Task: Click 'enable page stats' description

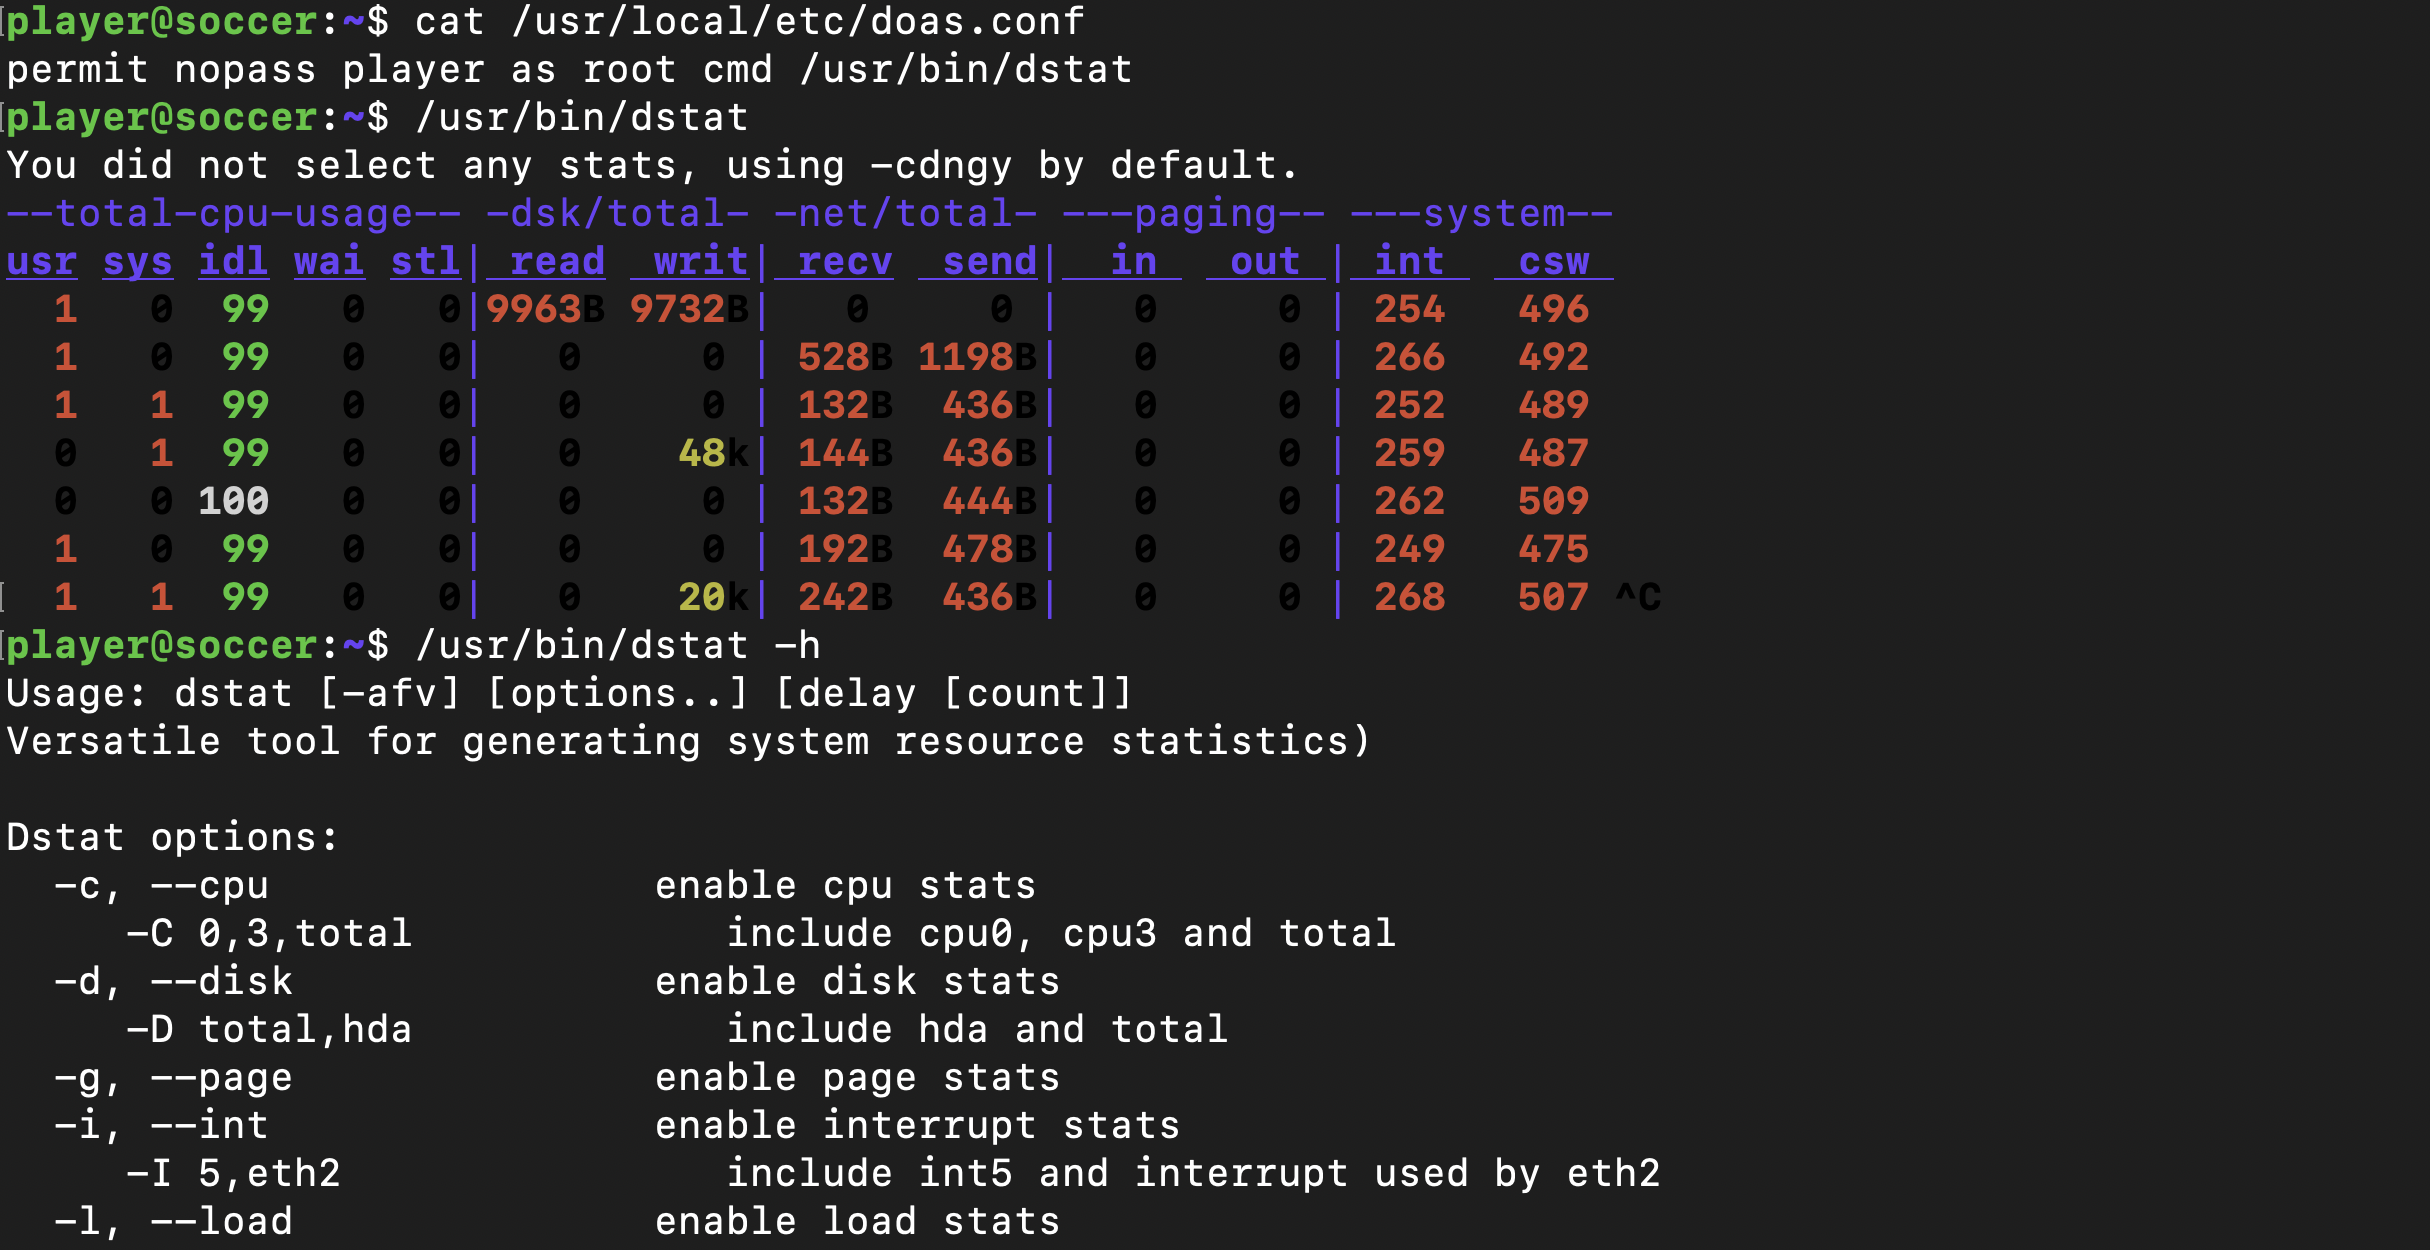Action: tap(858, 1077)
